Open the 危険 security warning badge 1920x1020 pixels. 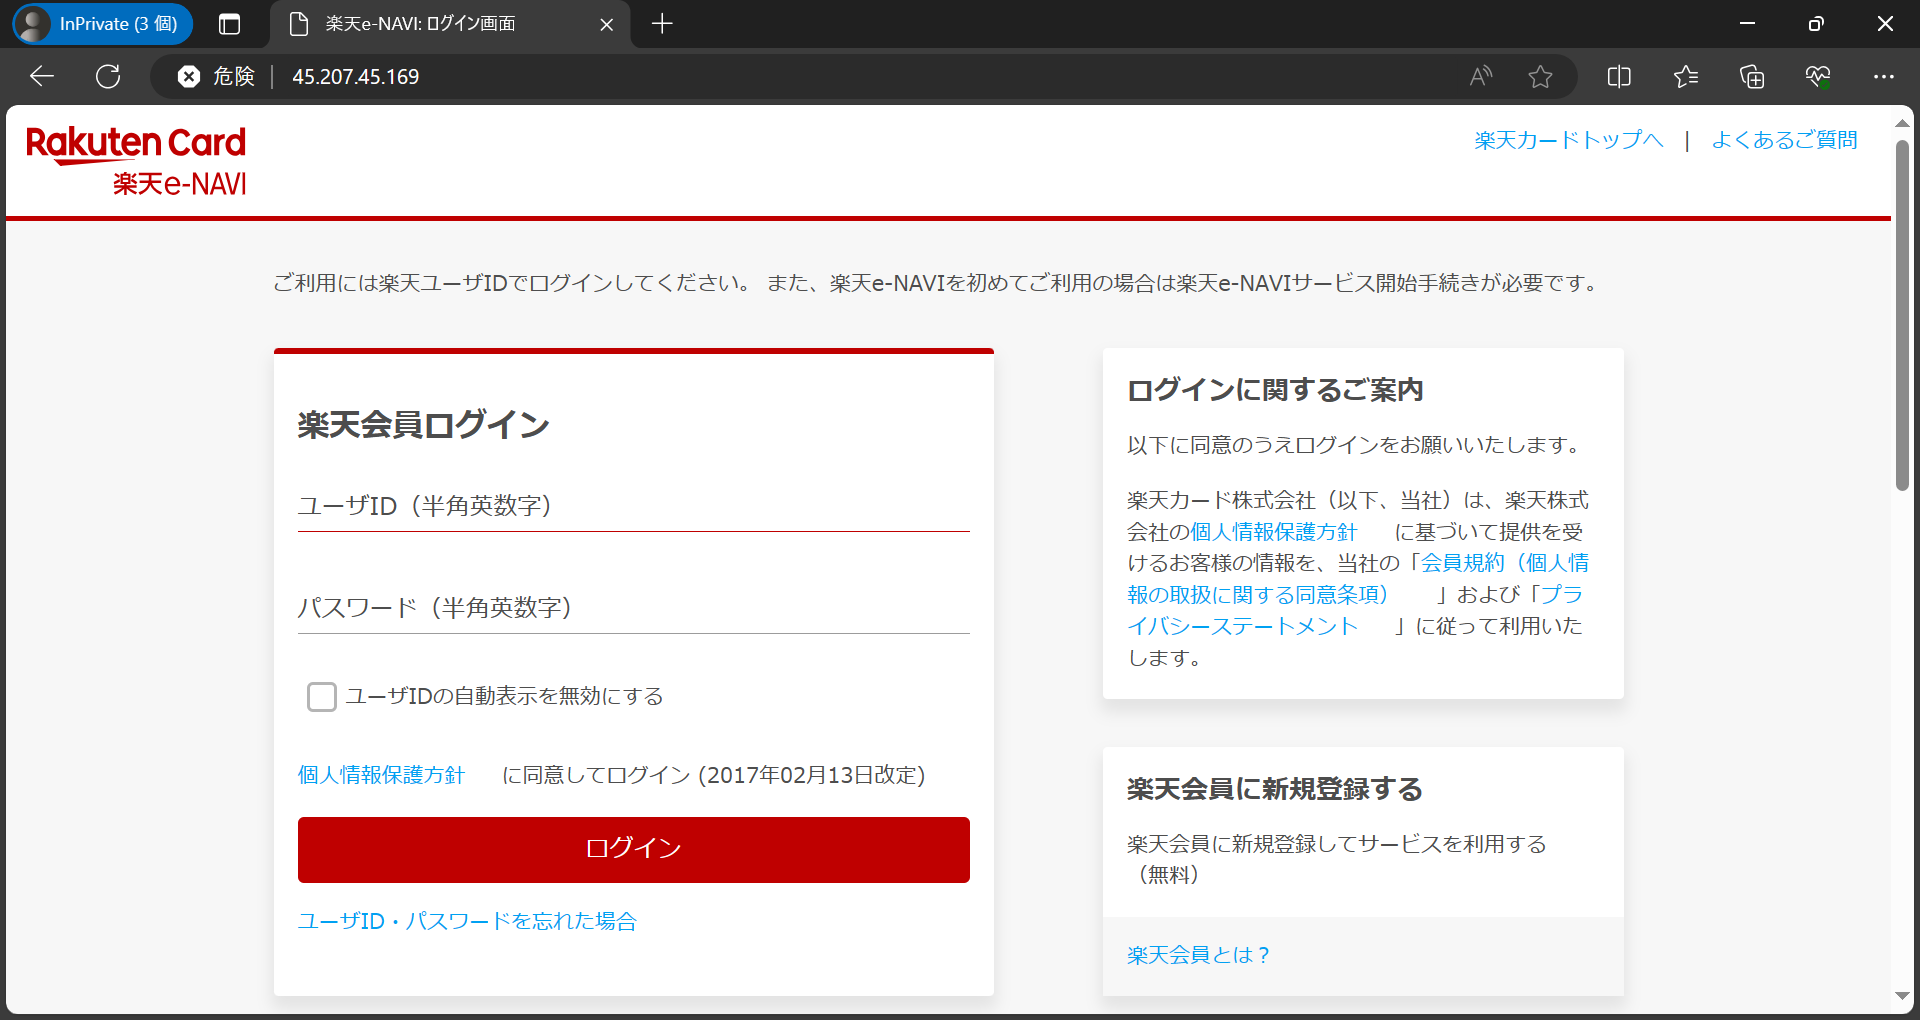click(x=217, y=76)
